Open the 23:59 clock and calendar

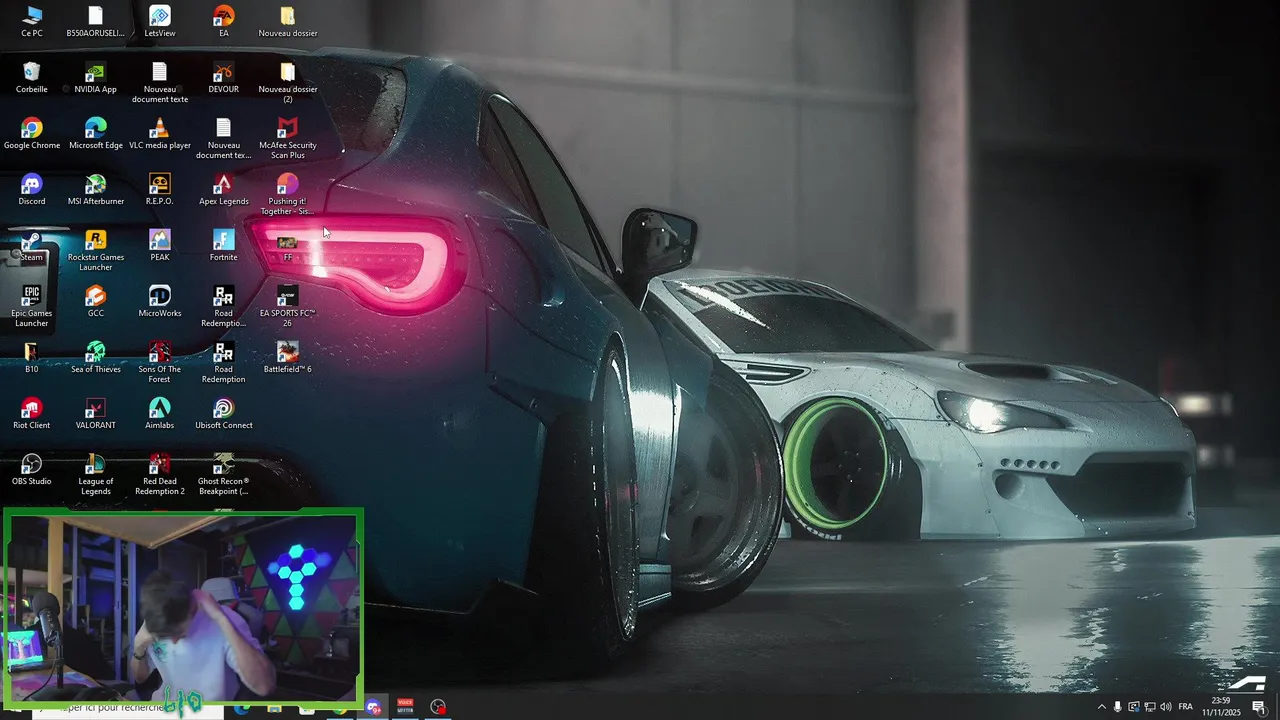(1221, 707)
